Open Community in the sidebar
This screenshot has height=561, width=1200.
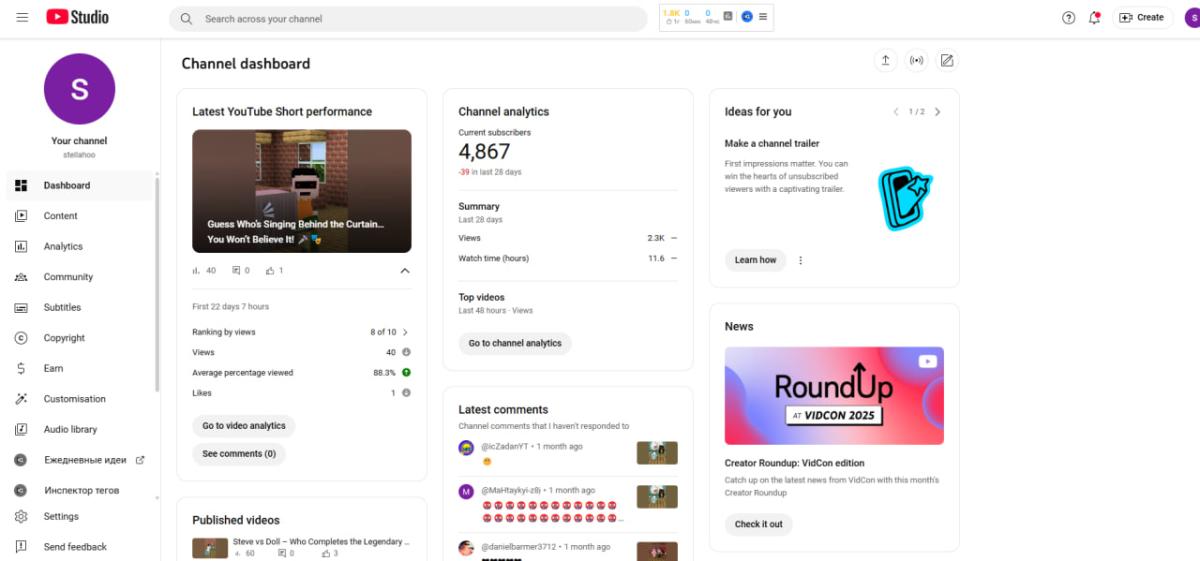[x=82, y=277]
